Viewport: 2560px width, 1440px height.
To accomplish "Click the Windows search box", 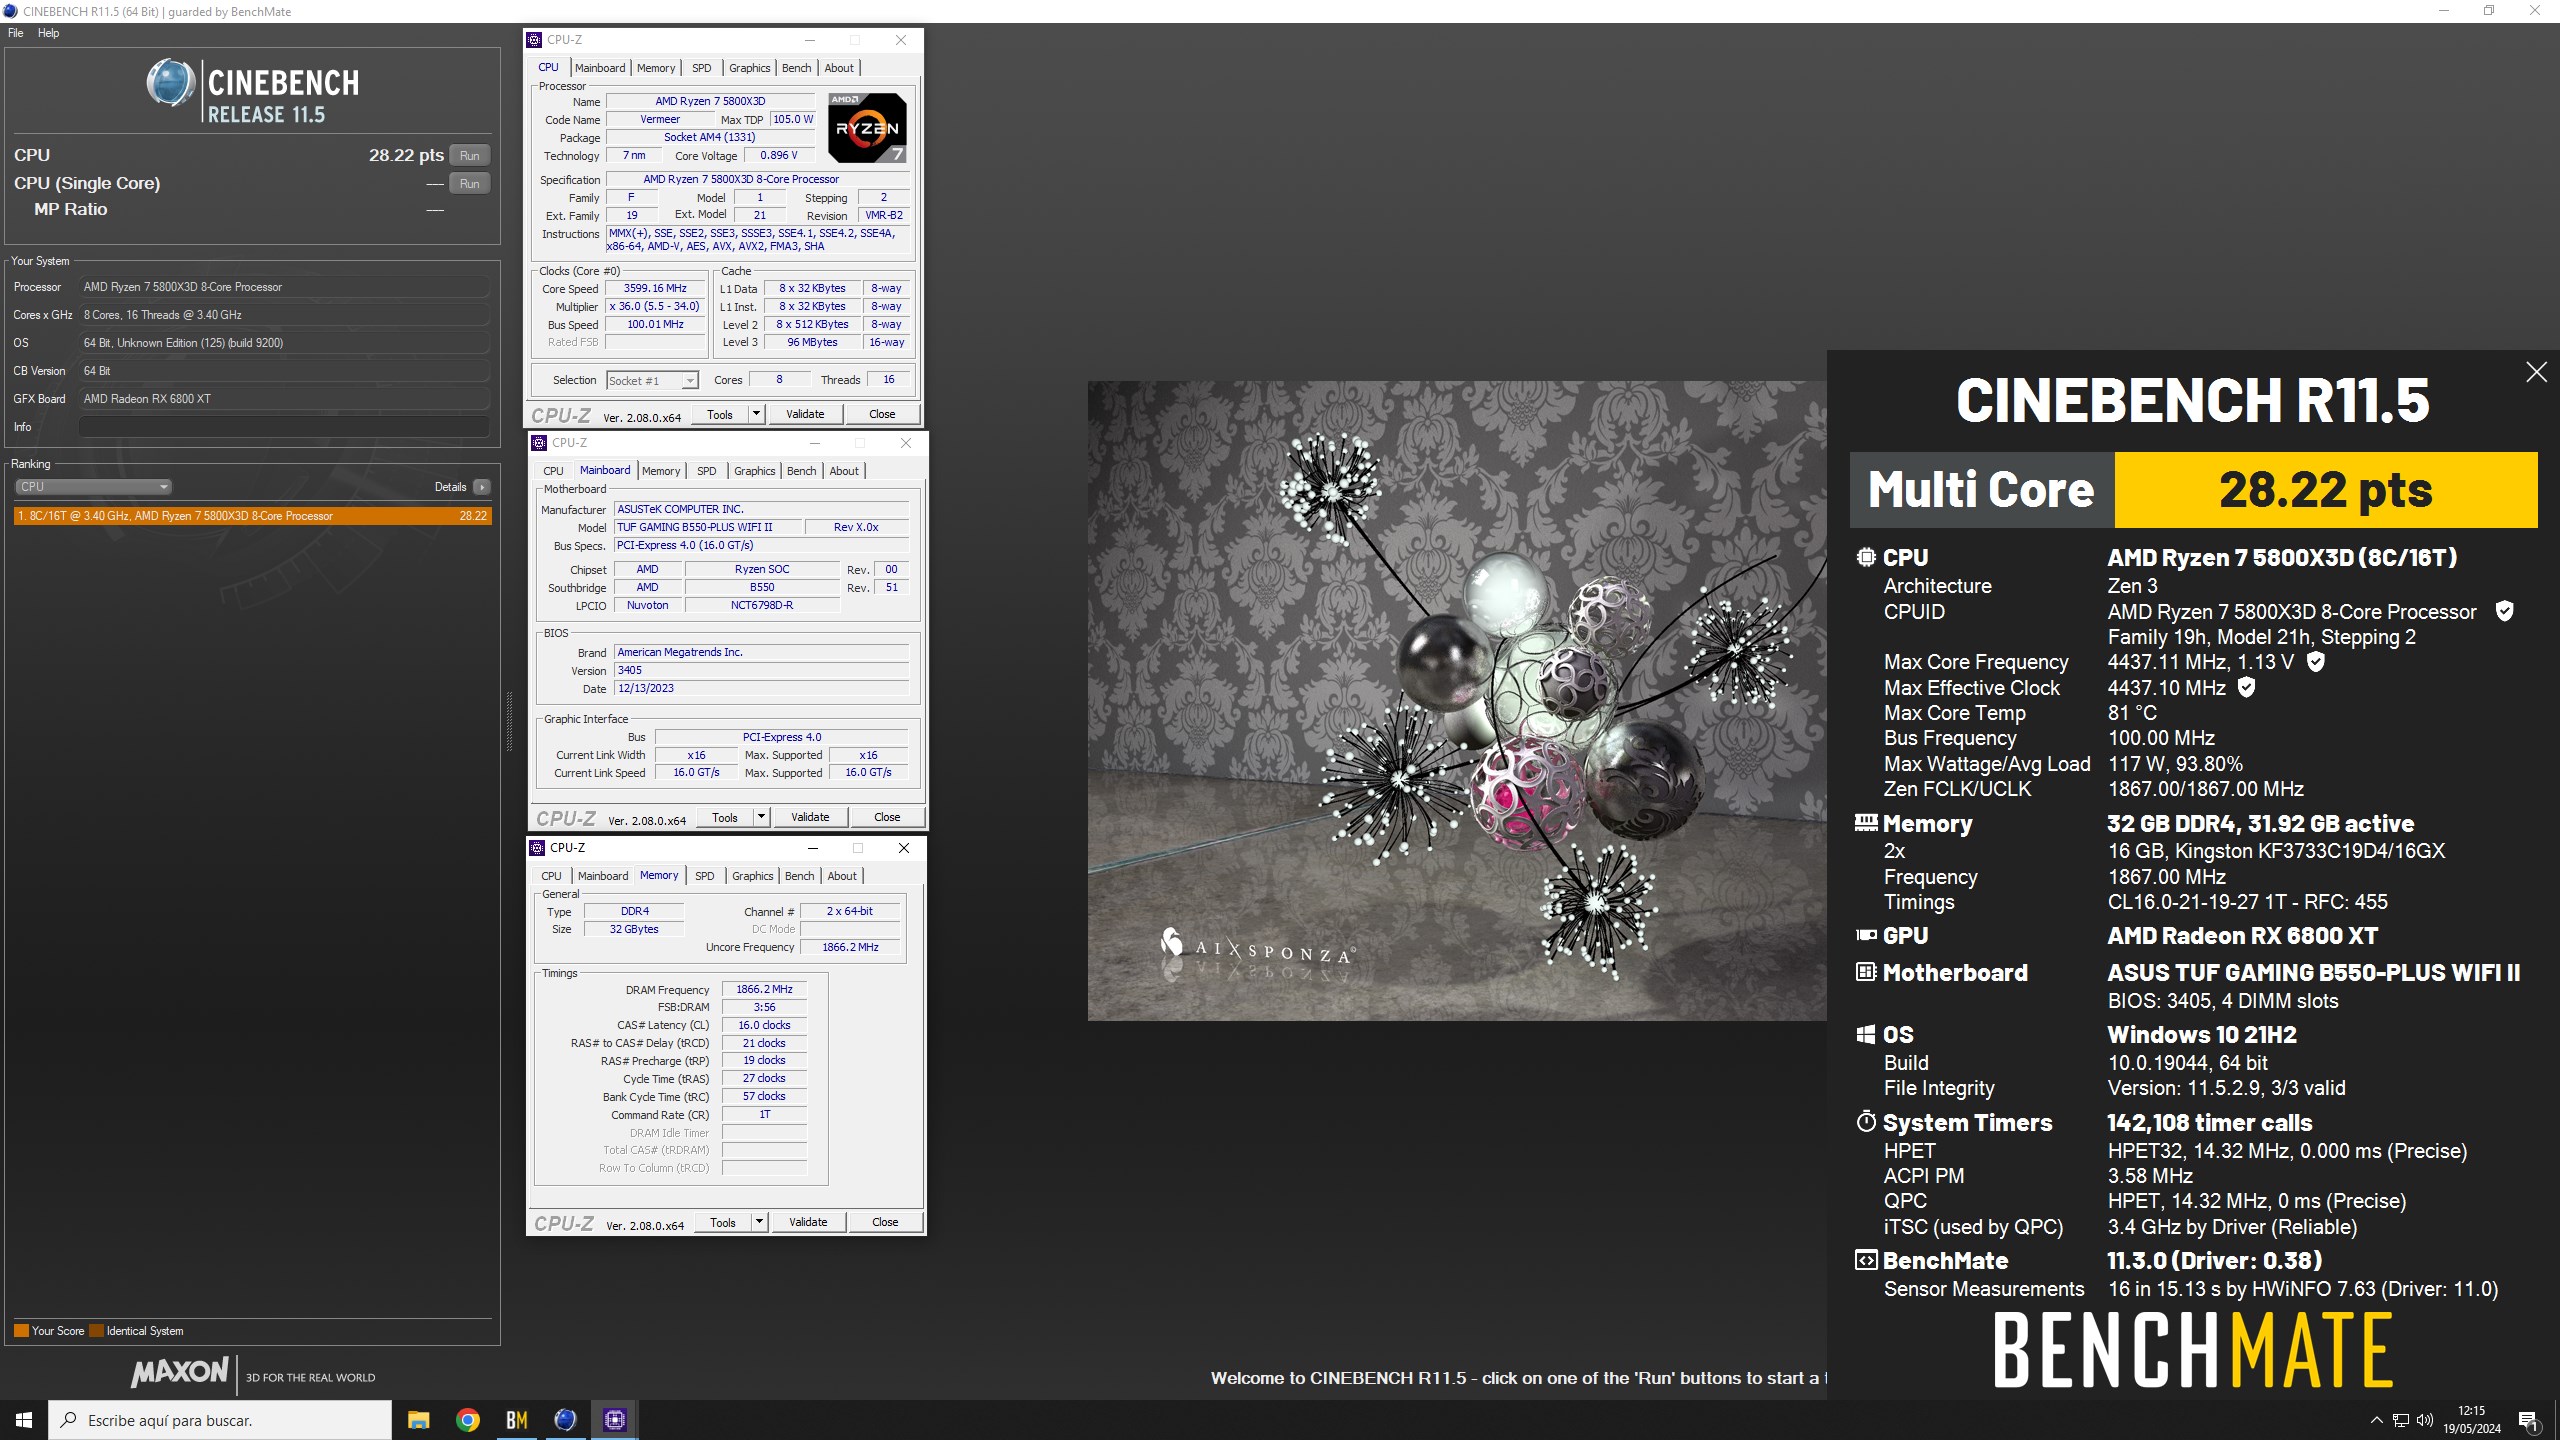I will click(220, 1420).
